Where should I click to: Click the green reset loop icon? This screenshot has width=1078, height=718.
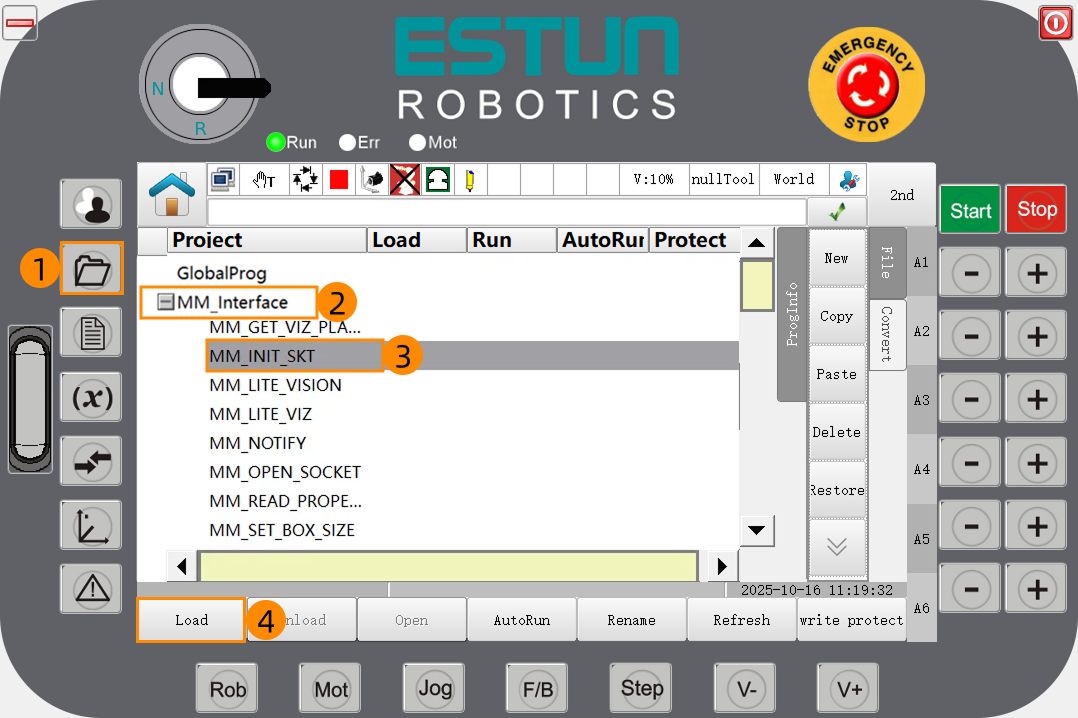coord(438,180)
